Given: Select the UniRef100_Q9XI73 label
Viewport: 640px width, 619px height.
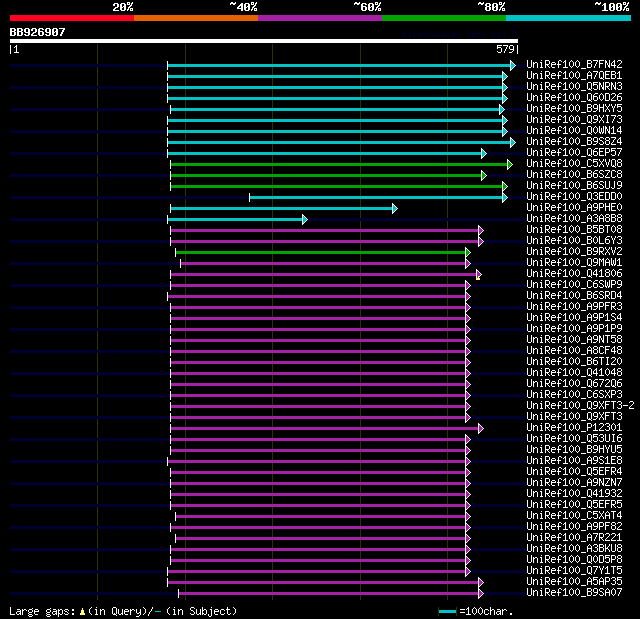Looking at the screenshot, I should tap(574, 120).
